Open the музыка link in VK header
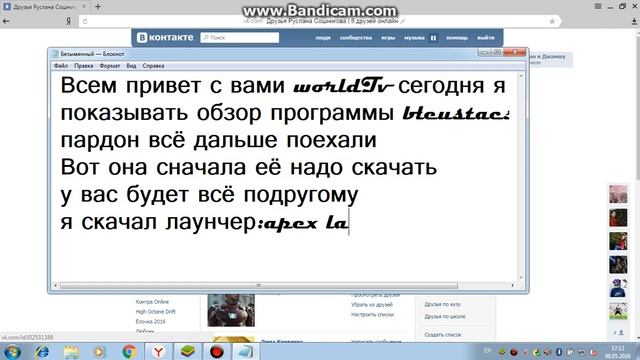 414,38
